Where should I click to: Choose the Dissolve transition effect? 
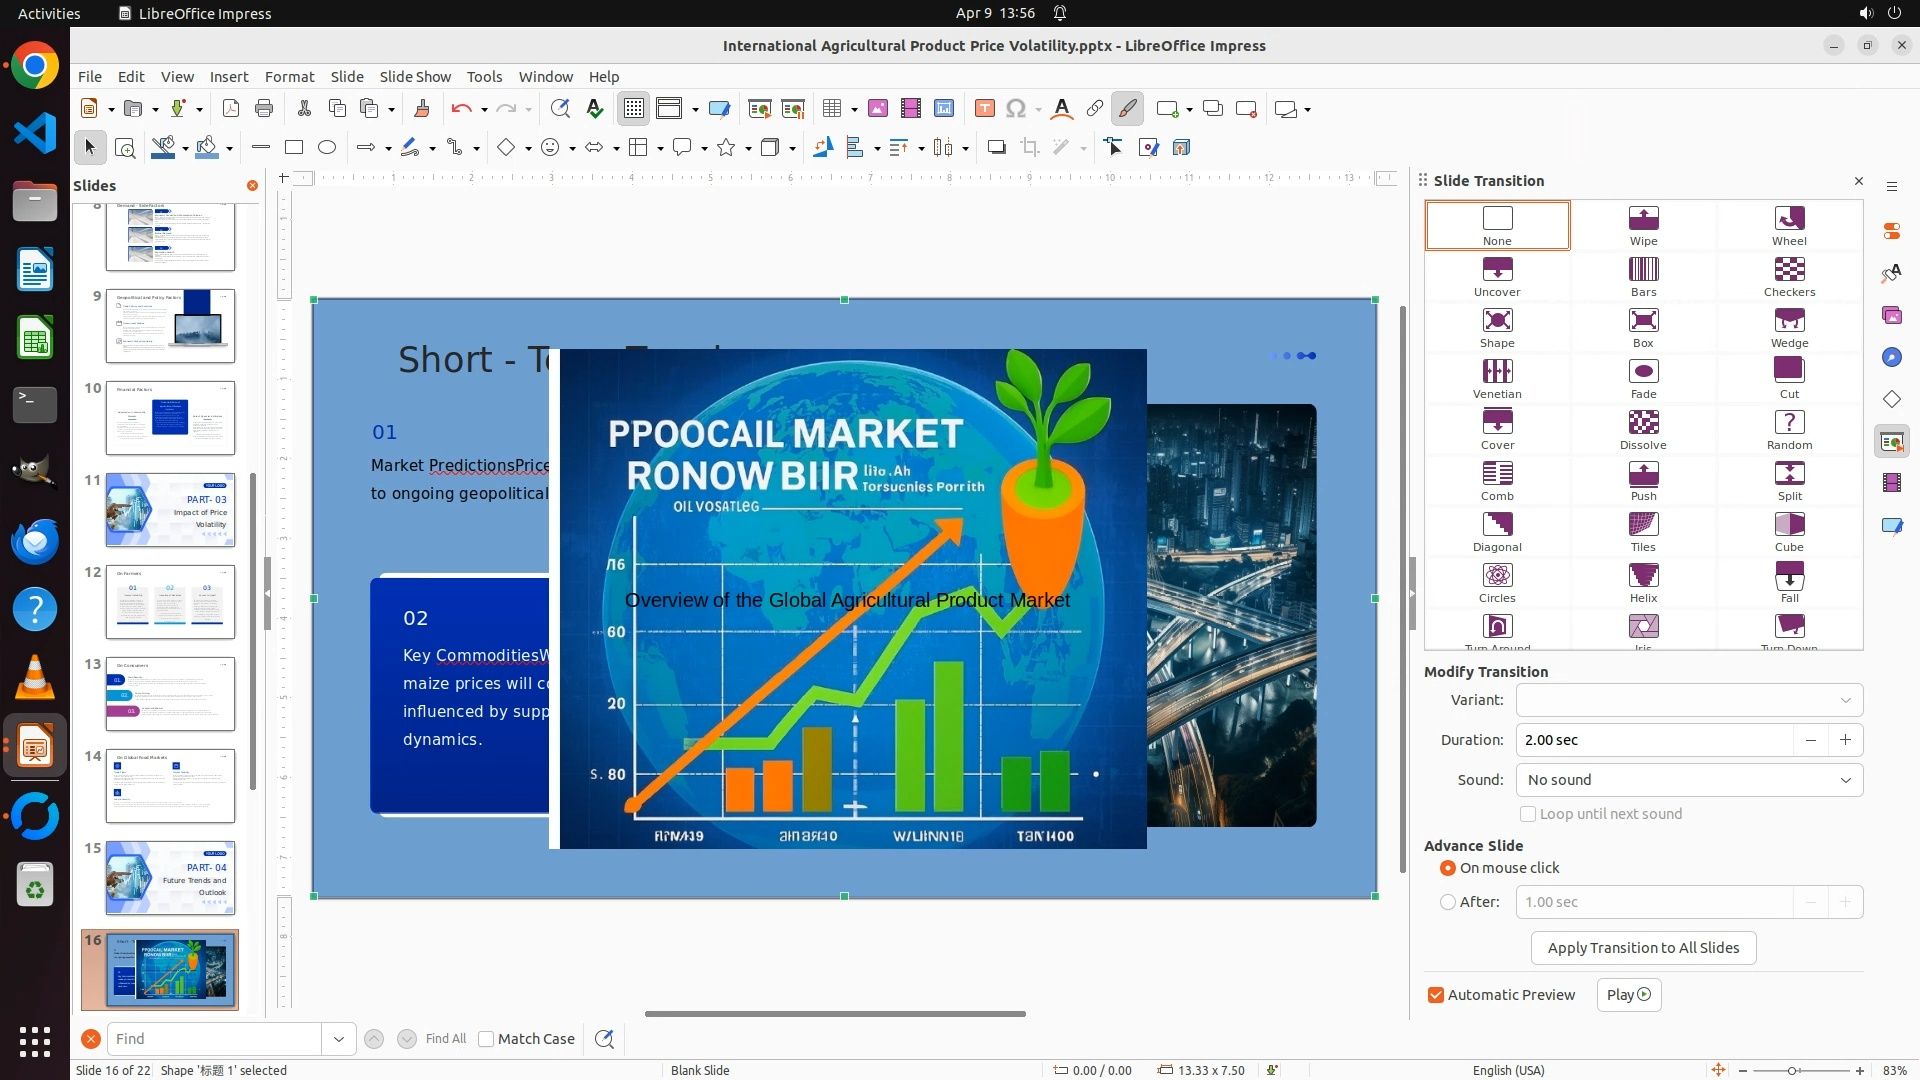(1643, 429)
